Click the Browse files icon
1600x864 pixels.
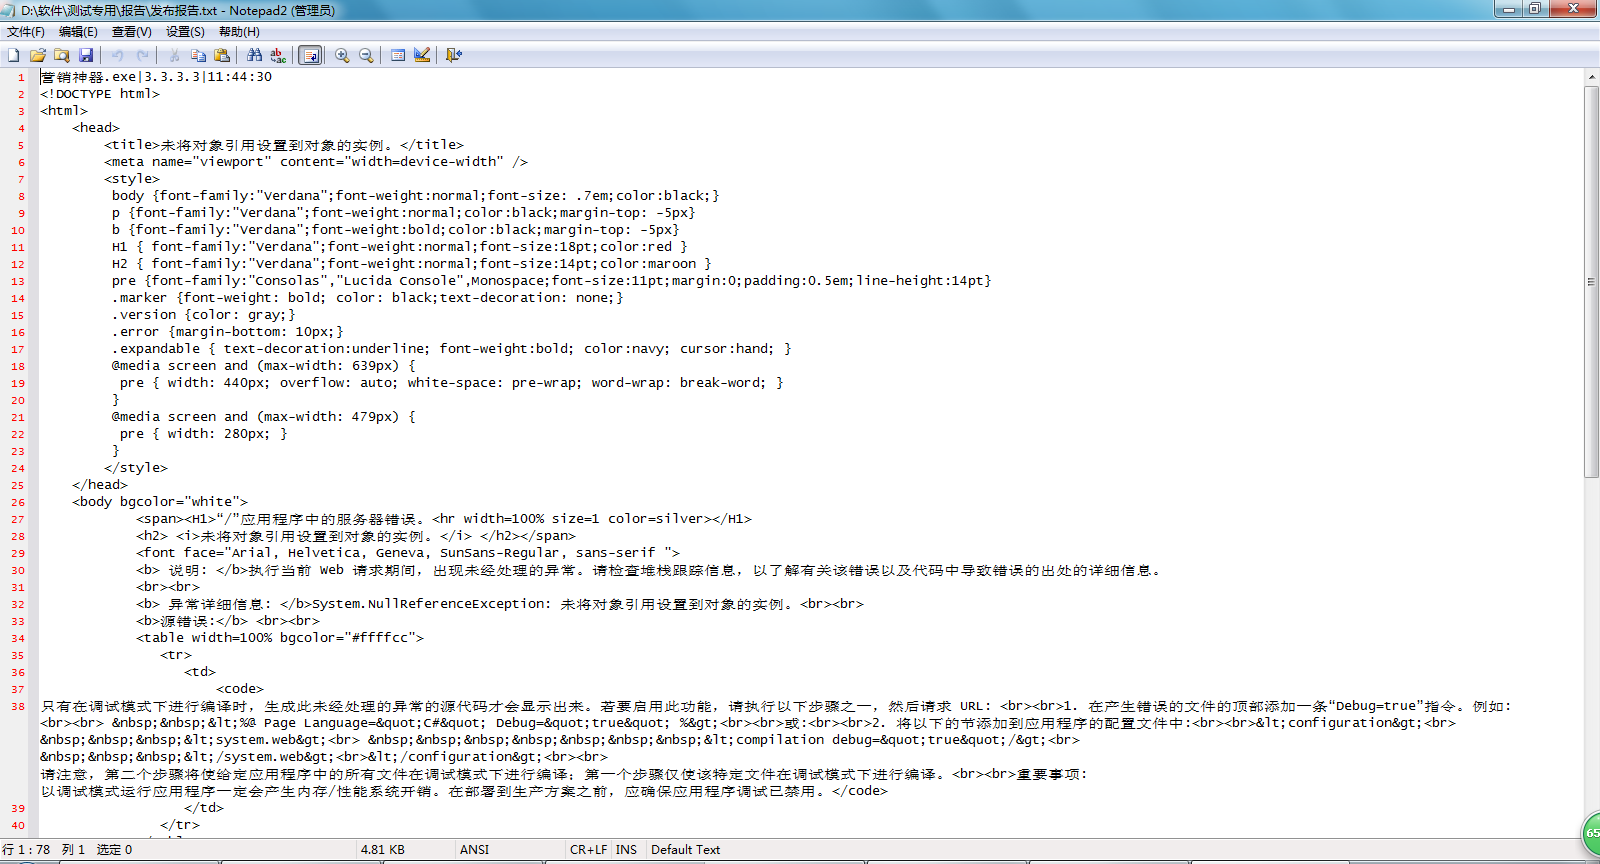tap(62, 55)
